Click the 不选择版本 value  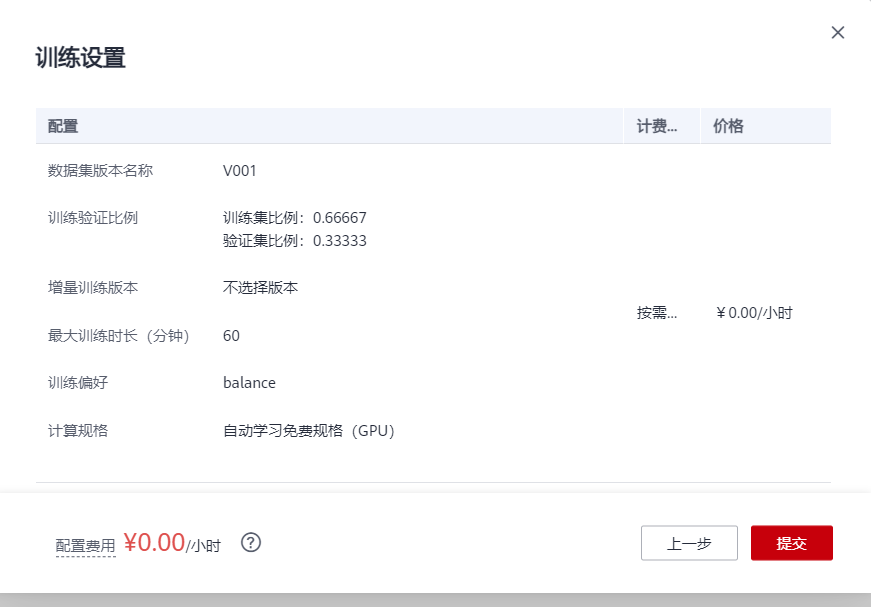point(260,287)
